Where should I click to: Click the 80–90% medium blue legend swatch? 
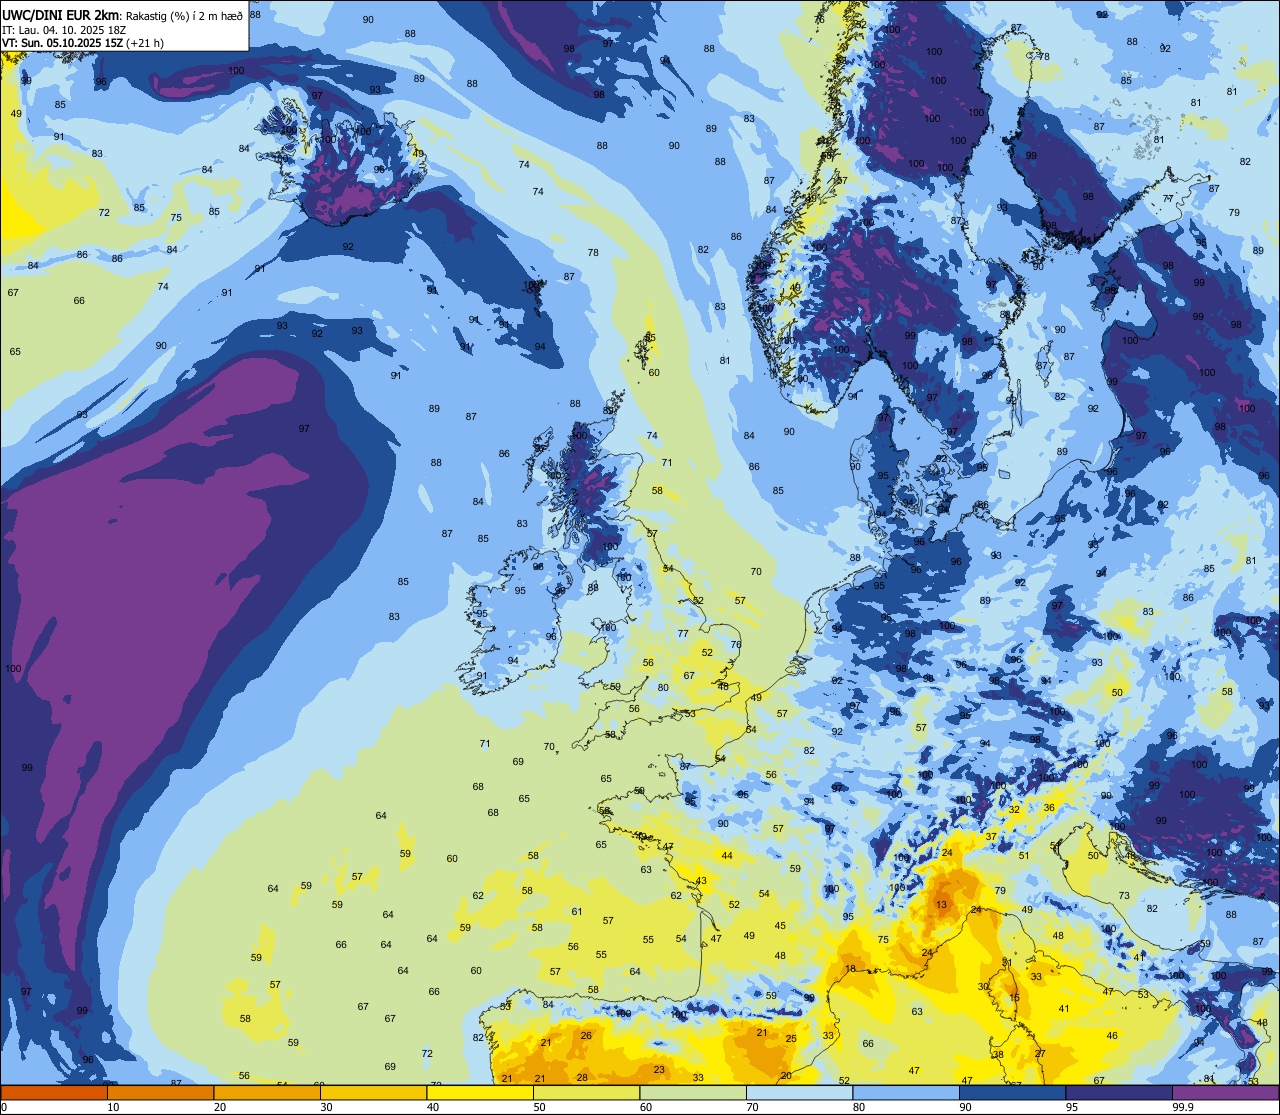pos(906,1092)
